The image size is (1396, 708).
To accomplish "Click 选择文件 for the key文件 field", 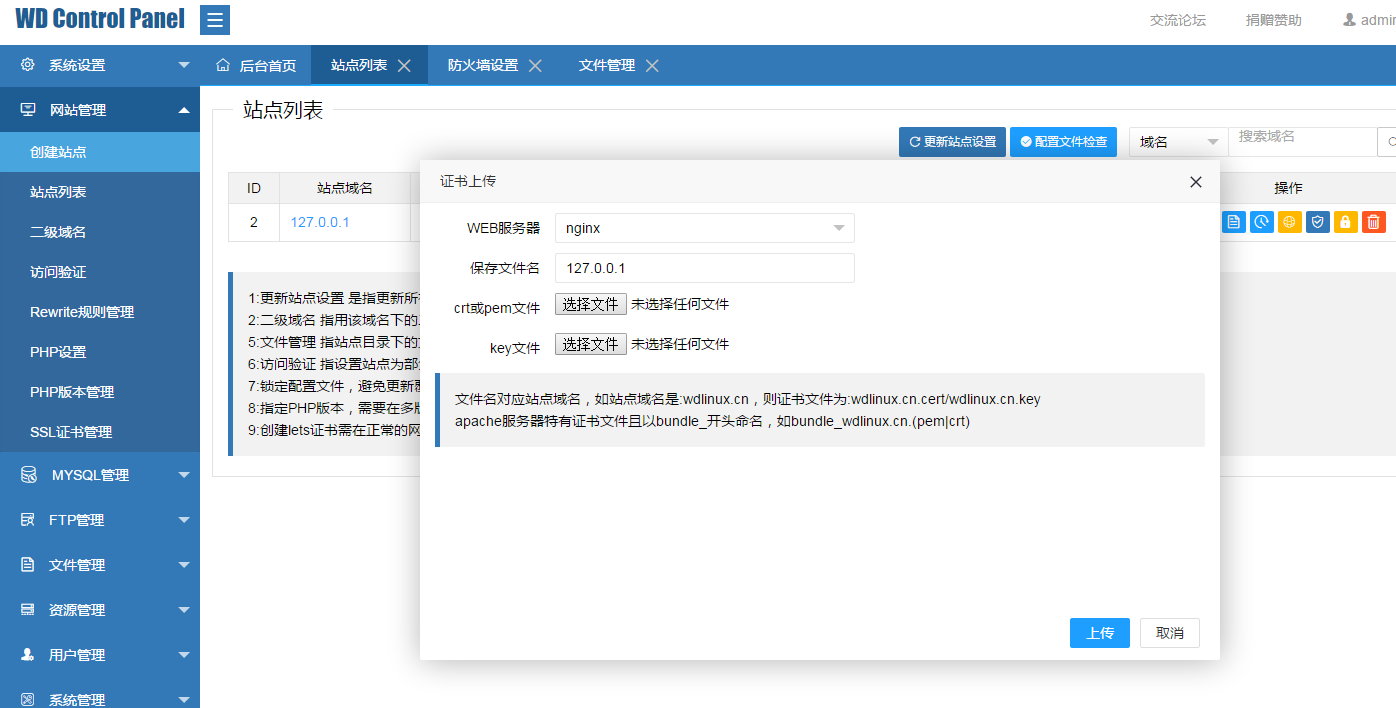I will click(x=590, y=343).
